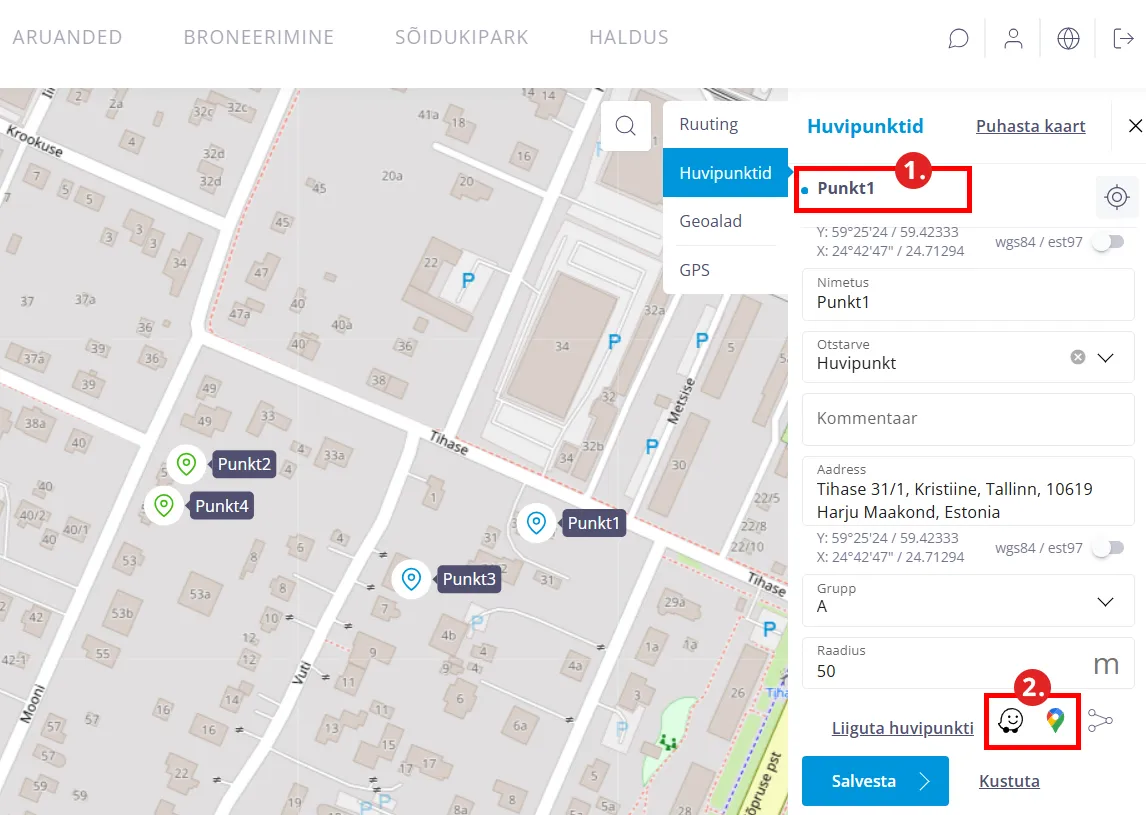Select the Punkt3 map marker

click(410, 578)
